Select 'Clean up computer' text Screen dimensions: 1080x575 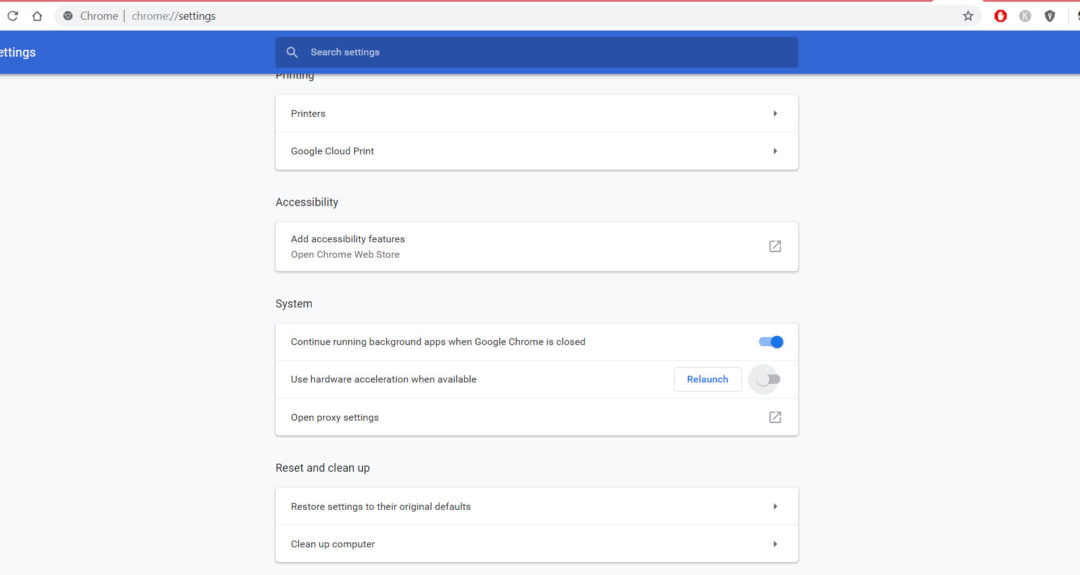333,544
